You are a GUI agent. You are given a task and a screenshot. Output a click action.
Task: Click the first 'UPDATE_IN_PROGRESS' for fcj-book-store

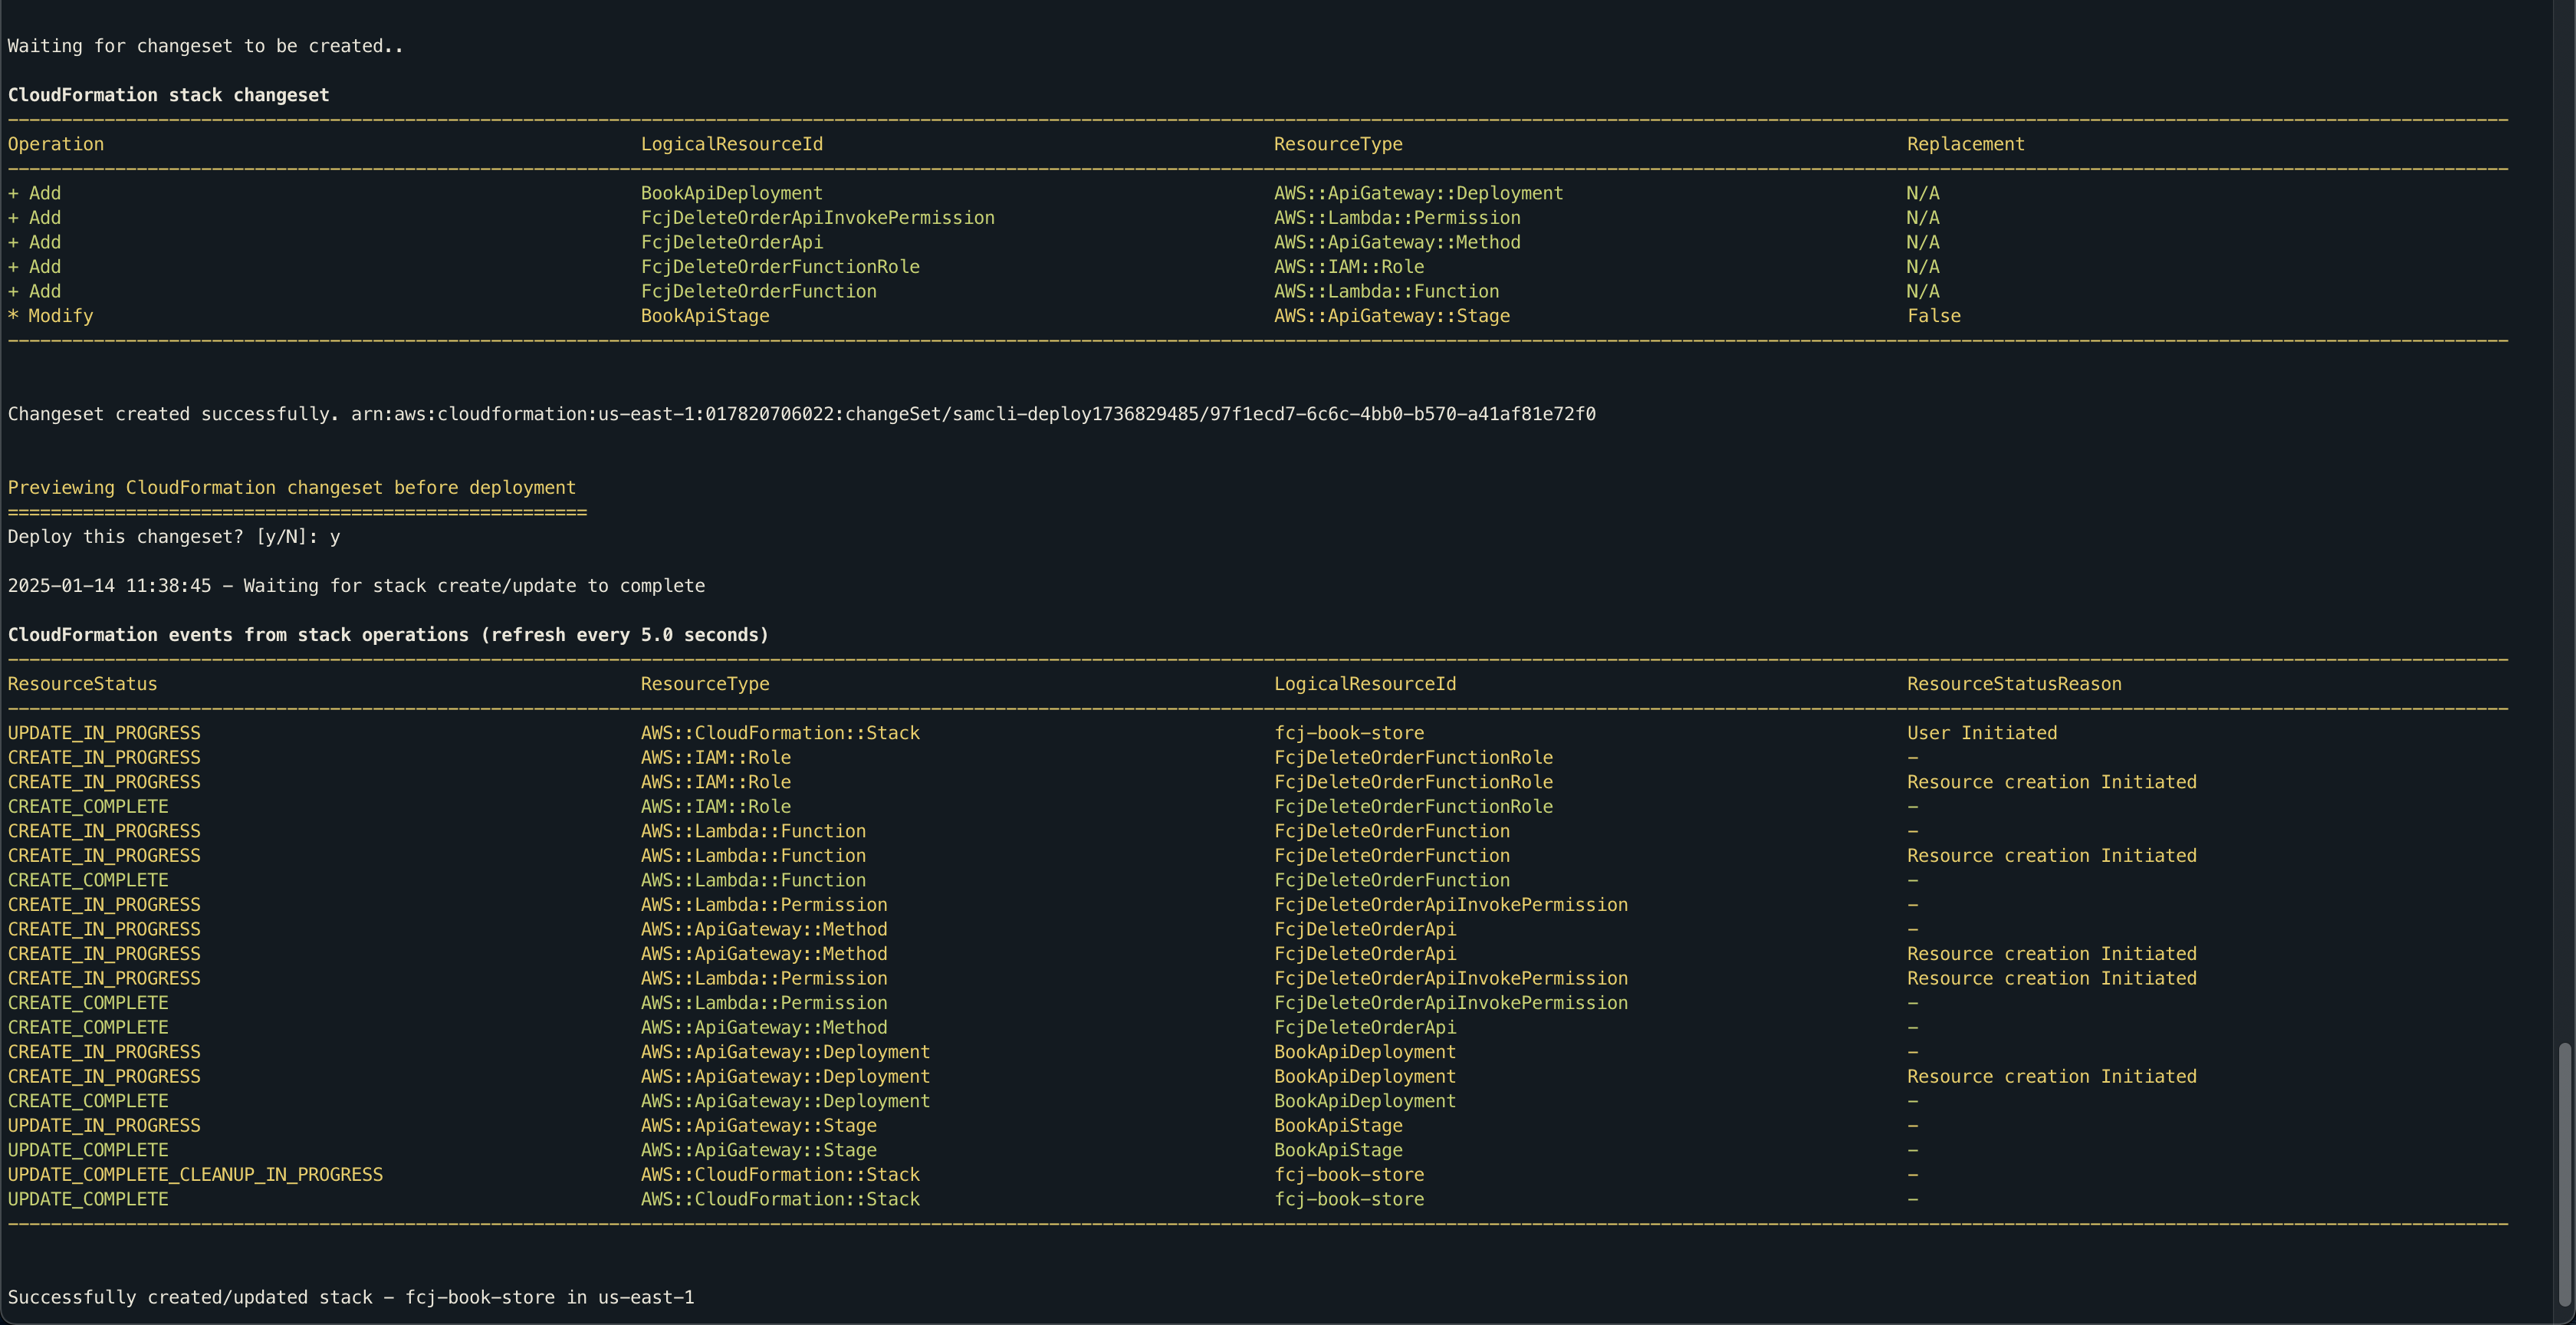[104, 733]
